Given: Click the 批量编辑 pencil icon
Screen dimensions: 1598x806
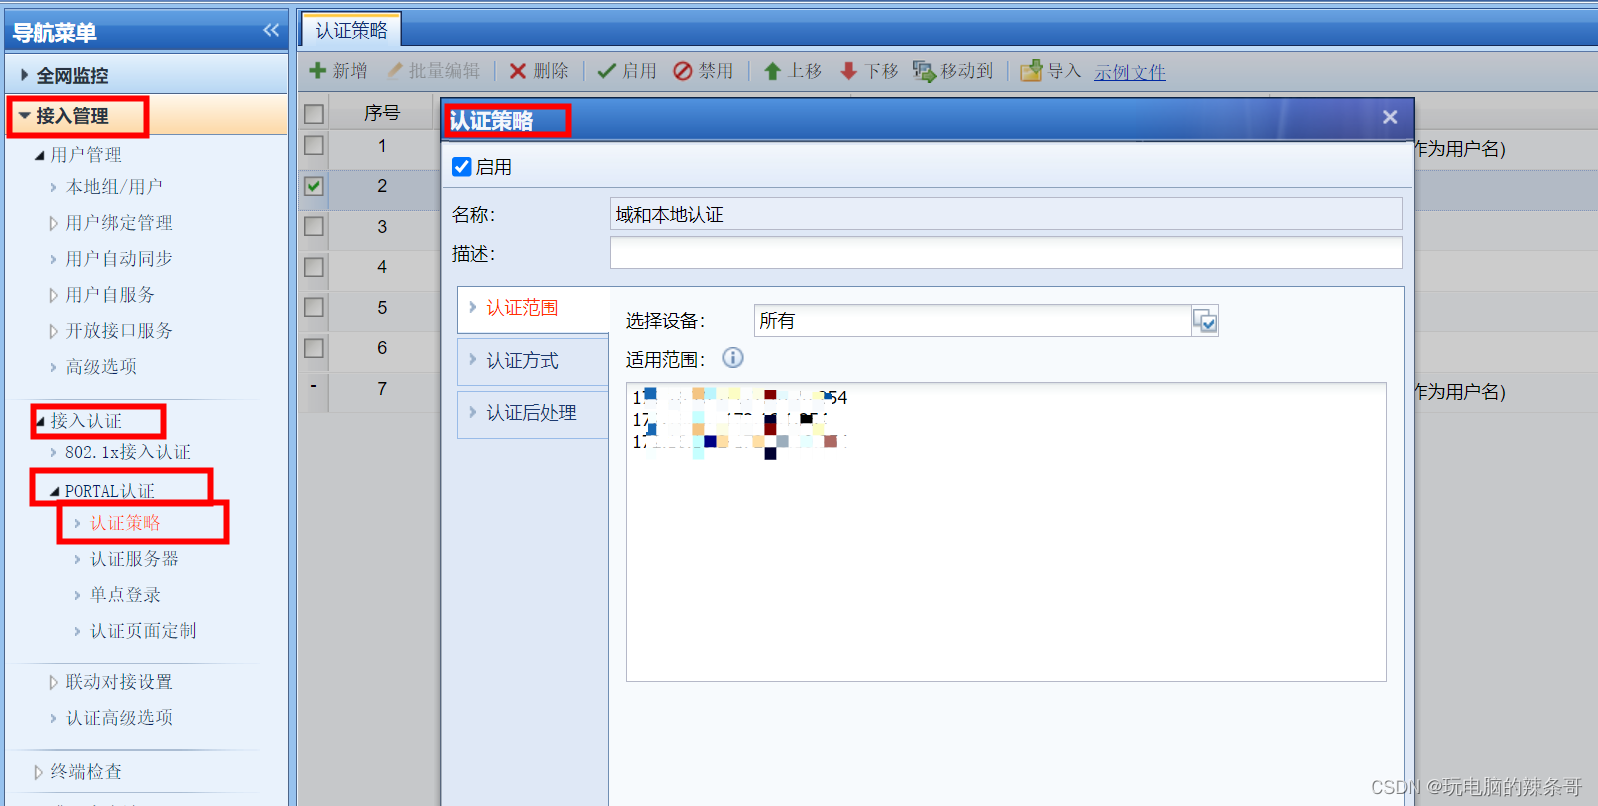Looking at the screenshot, I should 395,71.
